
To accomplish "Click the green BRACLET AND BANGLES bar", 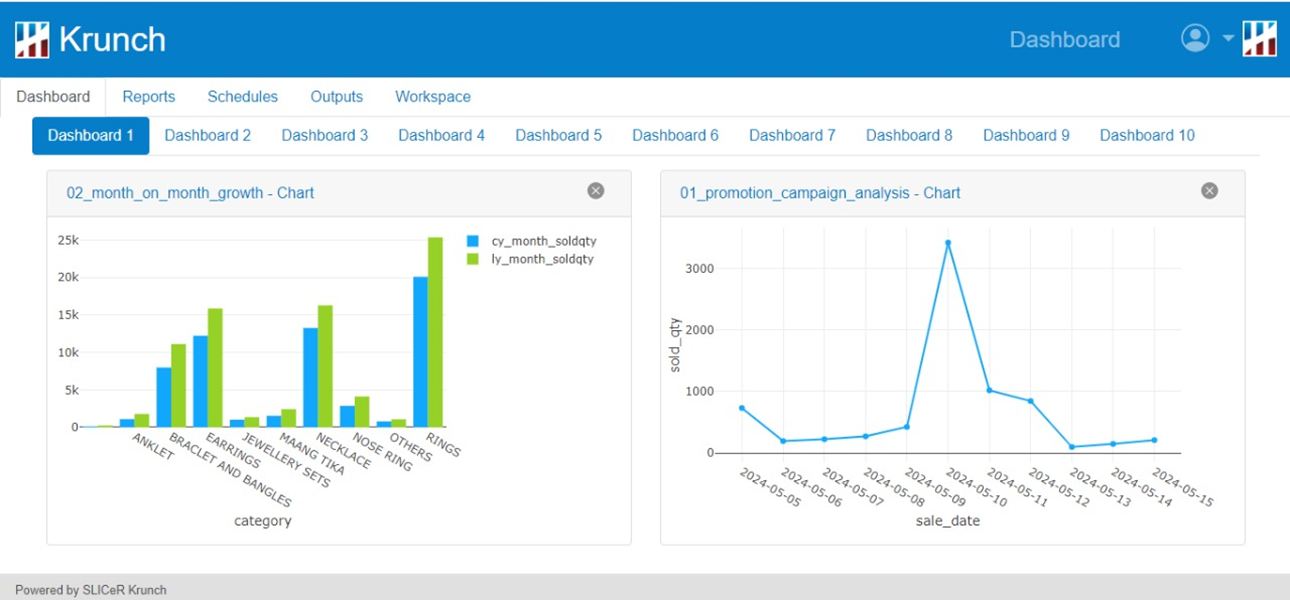I will click(178, 386).
